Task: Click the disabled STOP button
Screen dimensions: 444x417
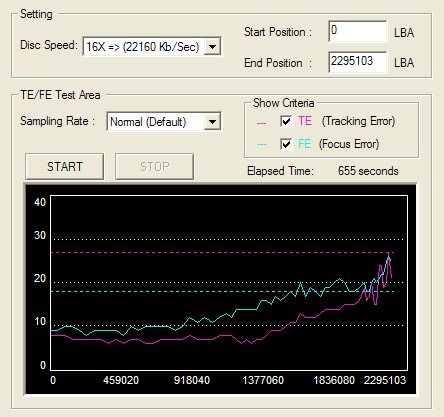Action: [155, 166]
